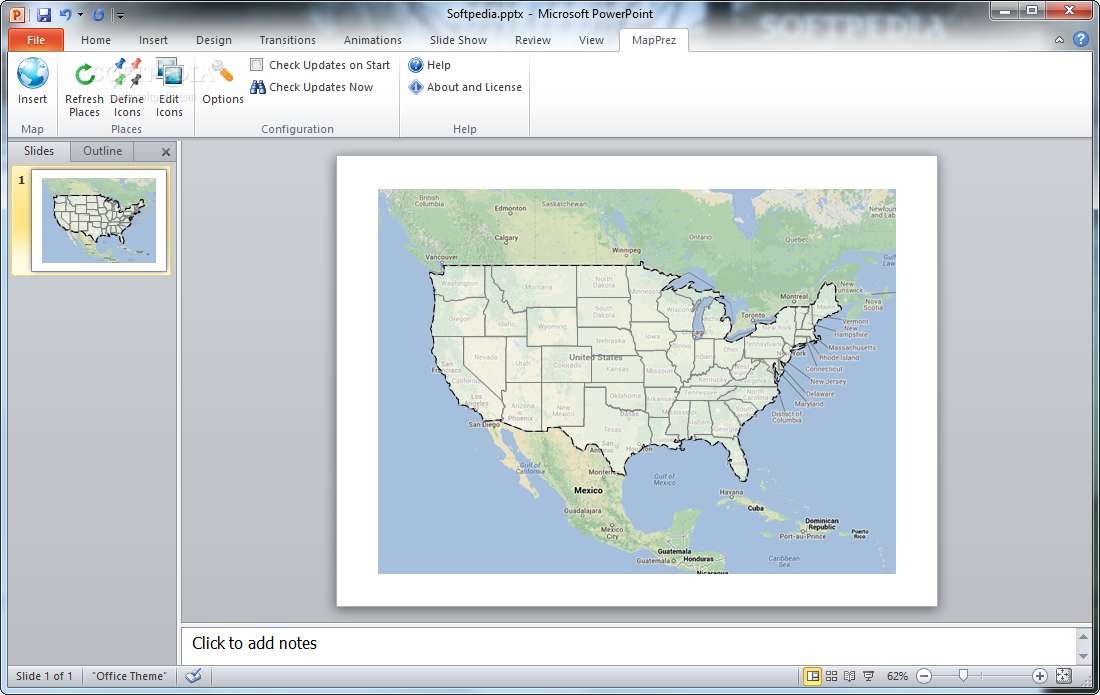Screen dimensions: 1100x695
Task: Select slide 1 thumbnail
Action: pos(99,220)
